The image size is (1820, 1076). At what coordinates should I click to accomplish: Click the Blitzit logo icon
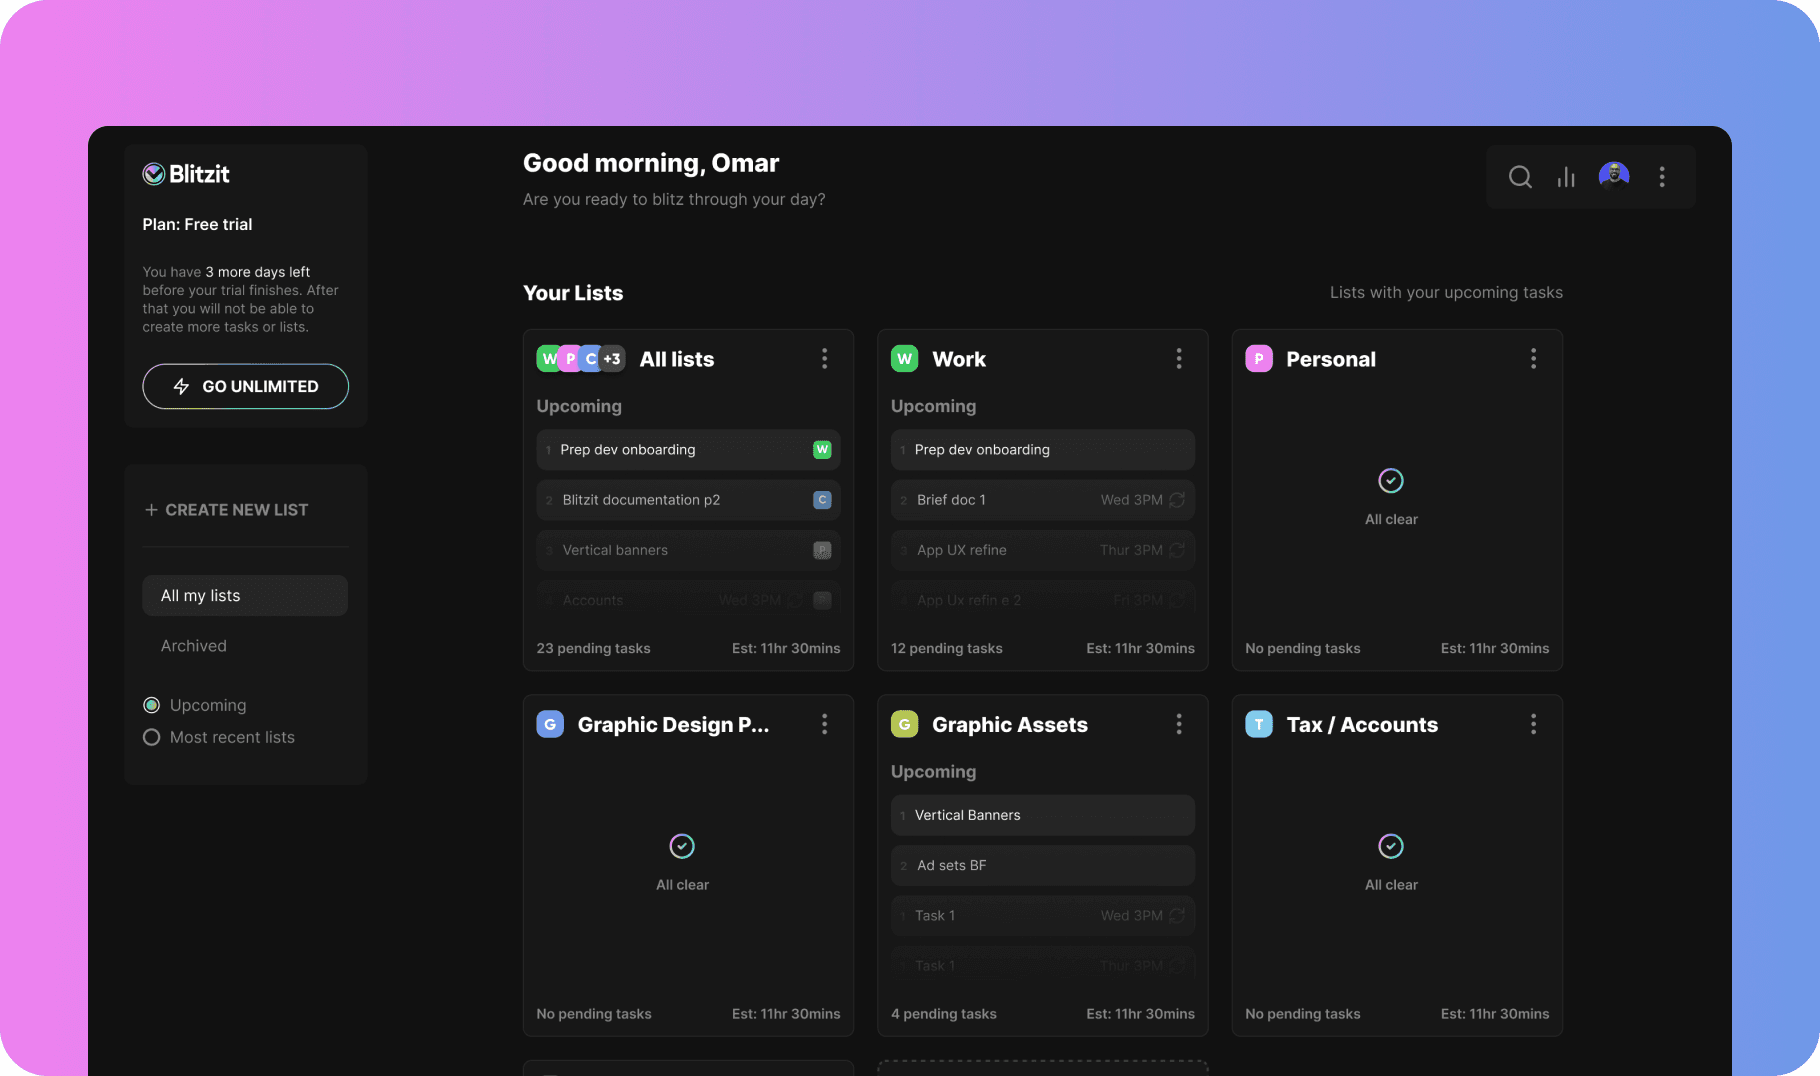(153, 174)
